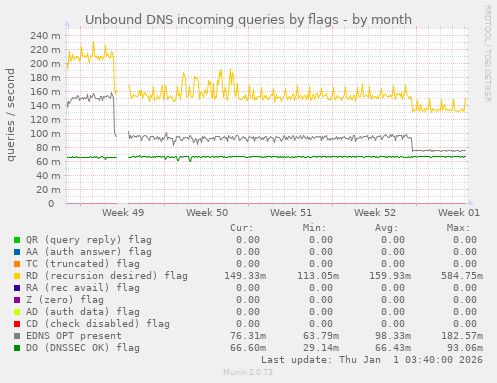Click the '200 m' y-axis label

45,64
